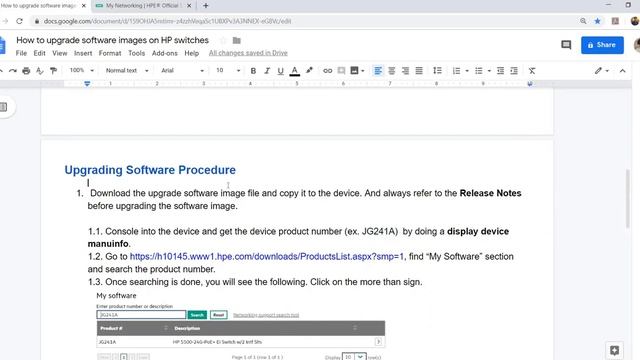Justify the text
Image resolution: width=640 pixels, height=360 pixels.
point(419,71)
